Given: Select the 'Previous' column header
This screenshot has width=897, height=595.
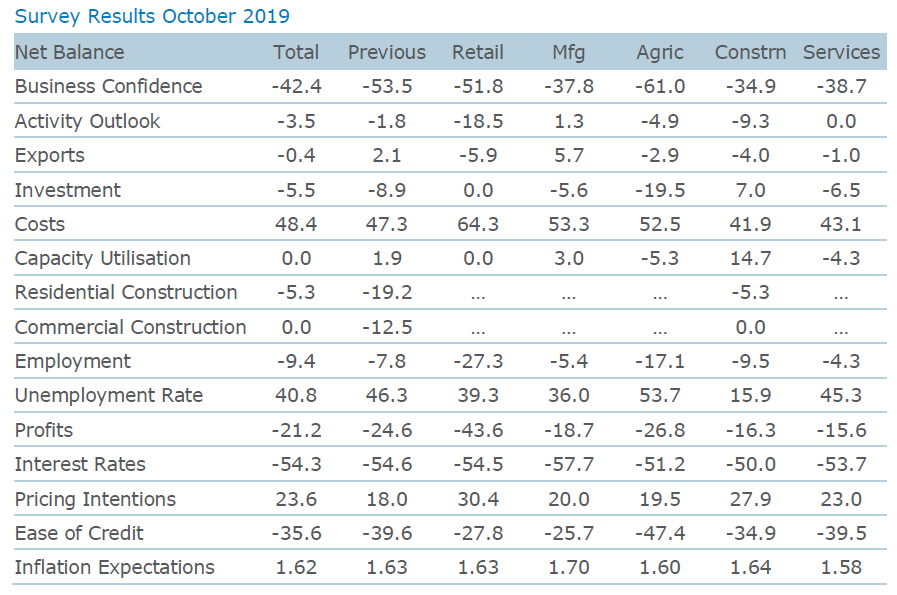Looking at the screenshot, I should pos(386,52).
